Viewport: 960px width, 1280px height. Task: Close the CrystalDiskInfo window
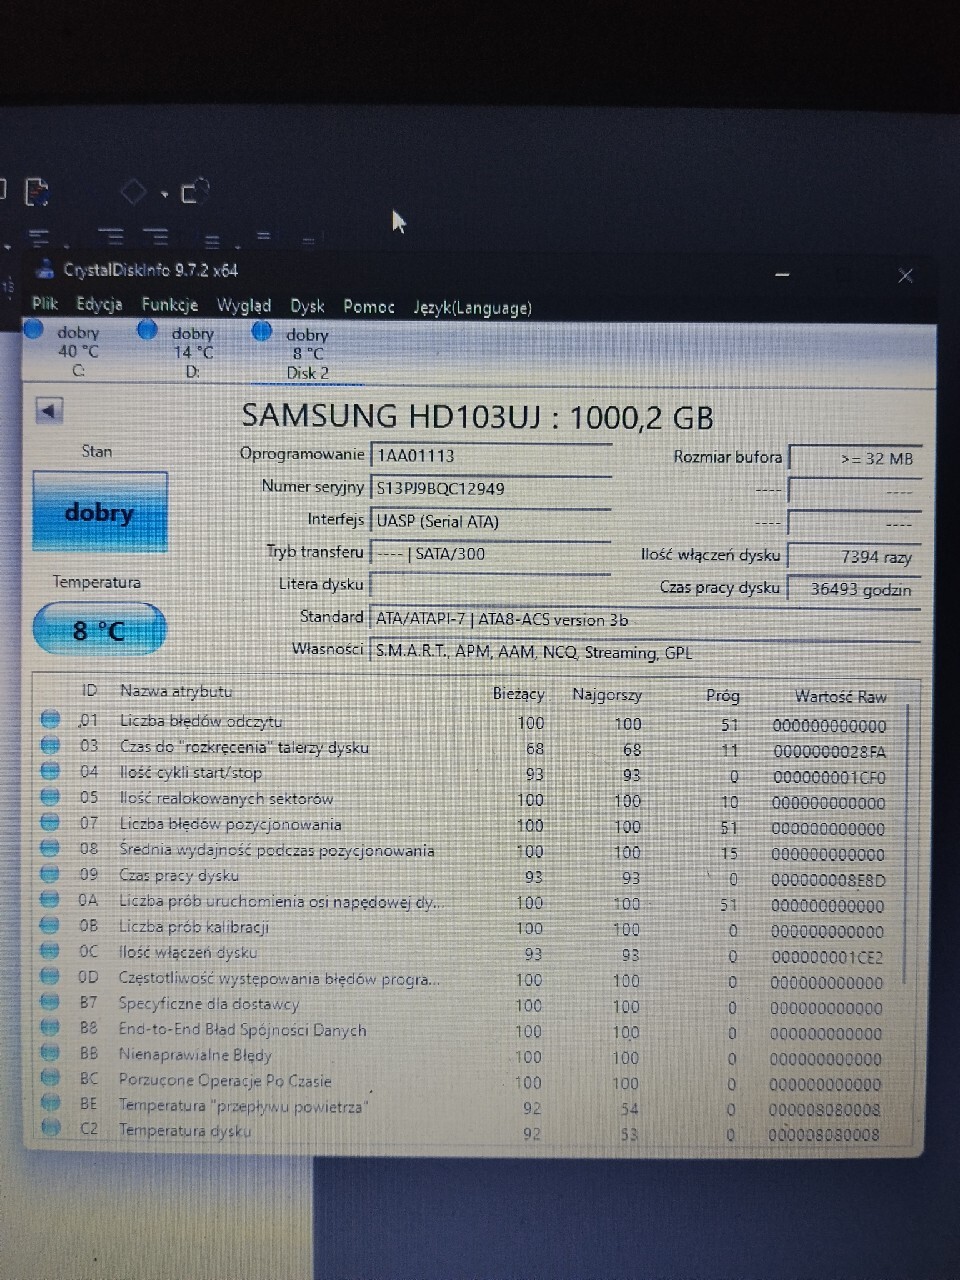click(x=905, y=275)
